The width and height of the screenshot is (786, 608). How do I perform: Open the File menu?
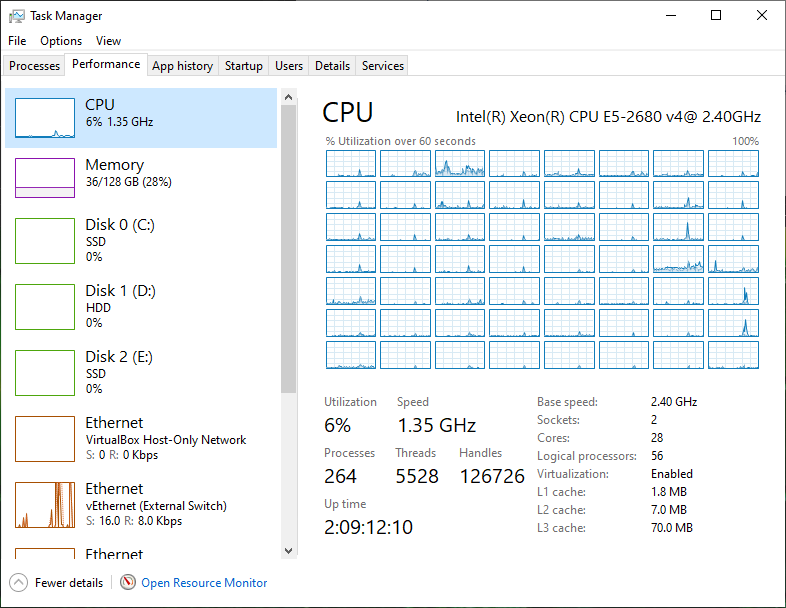pyautogui.click(x=17, y=41)
